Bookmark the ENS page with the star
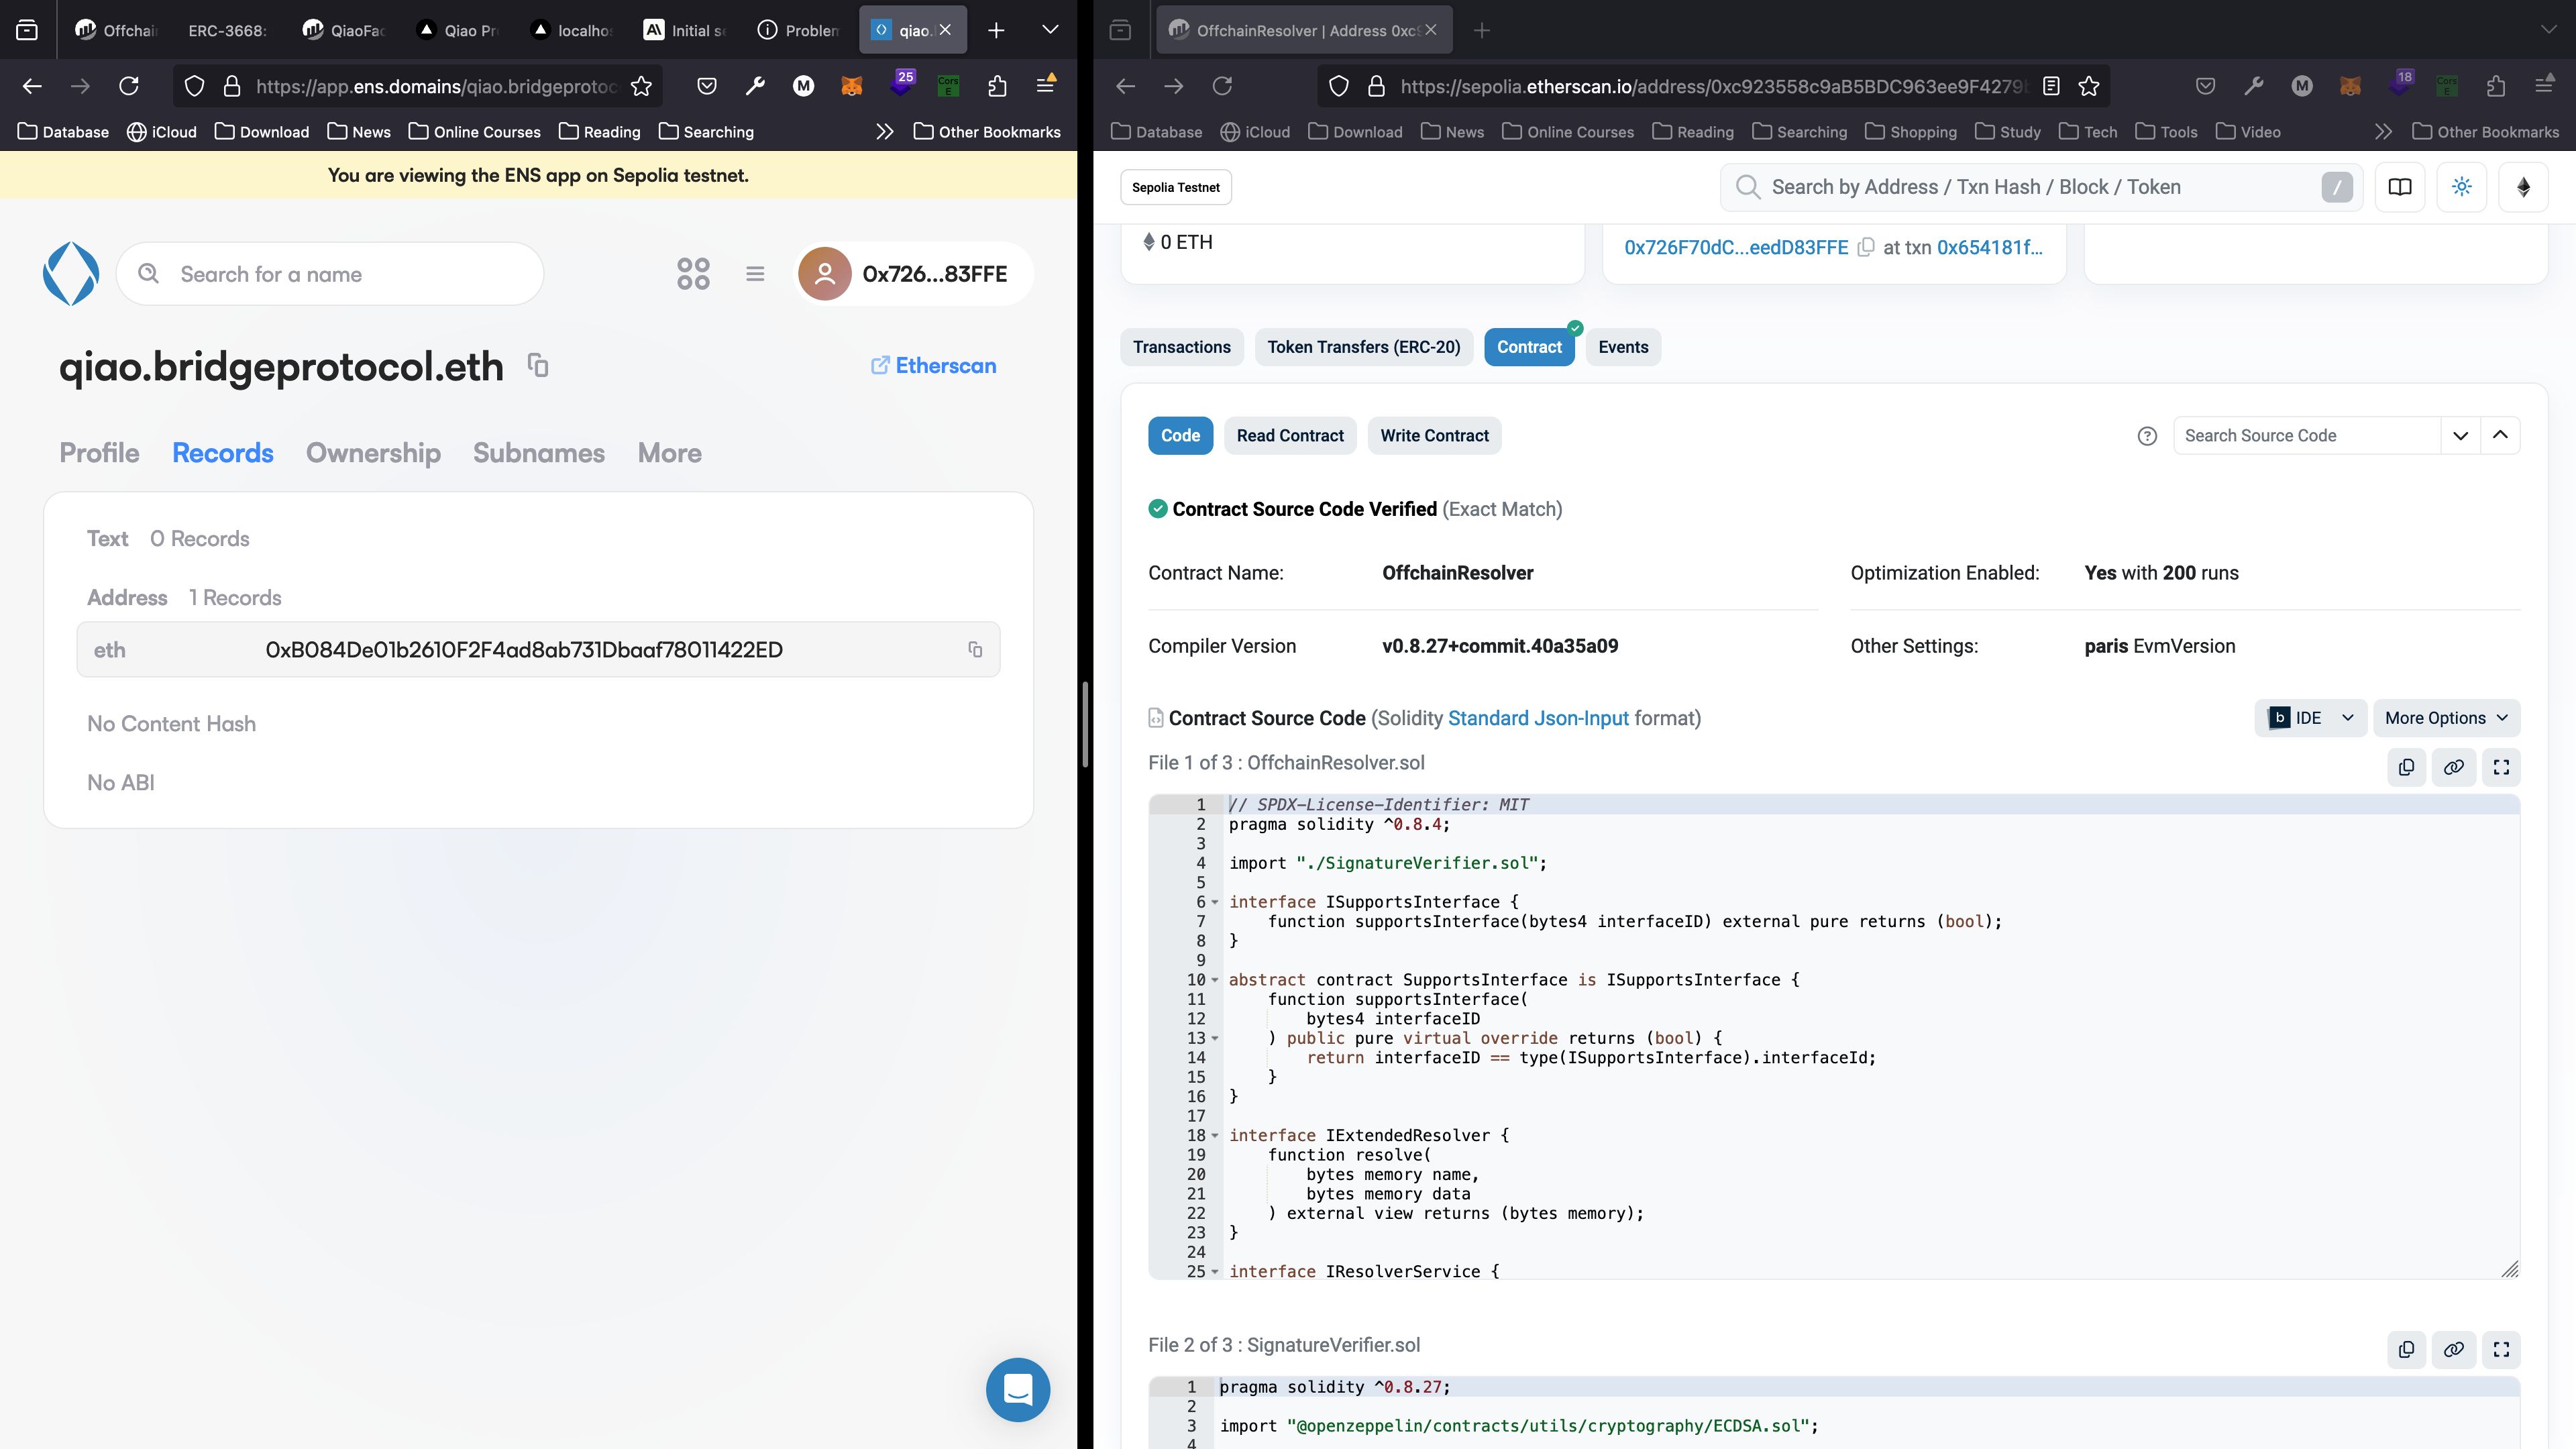The width and height of the screenshot is (2576, 1449). coord(642,86)
